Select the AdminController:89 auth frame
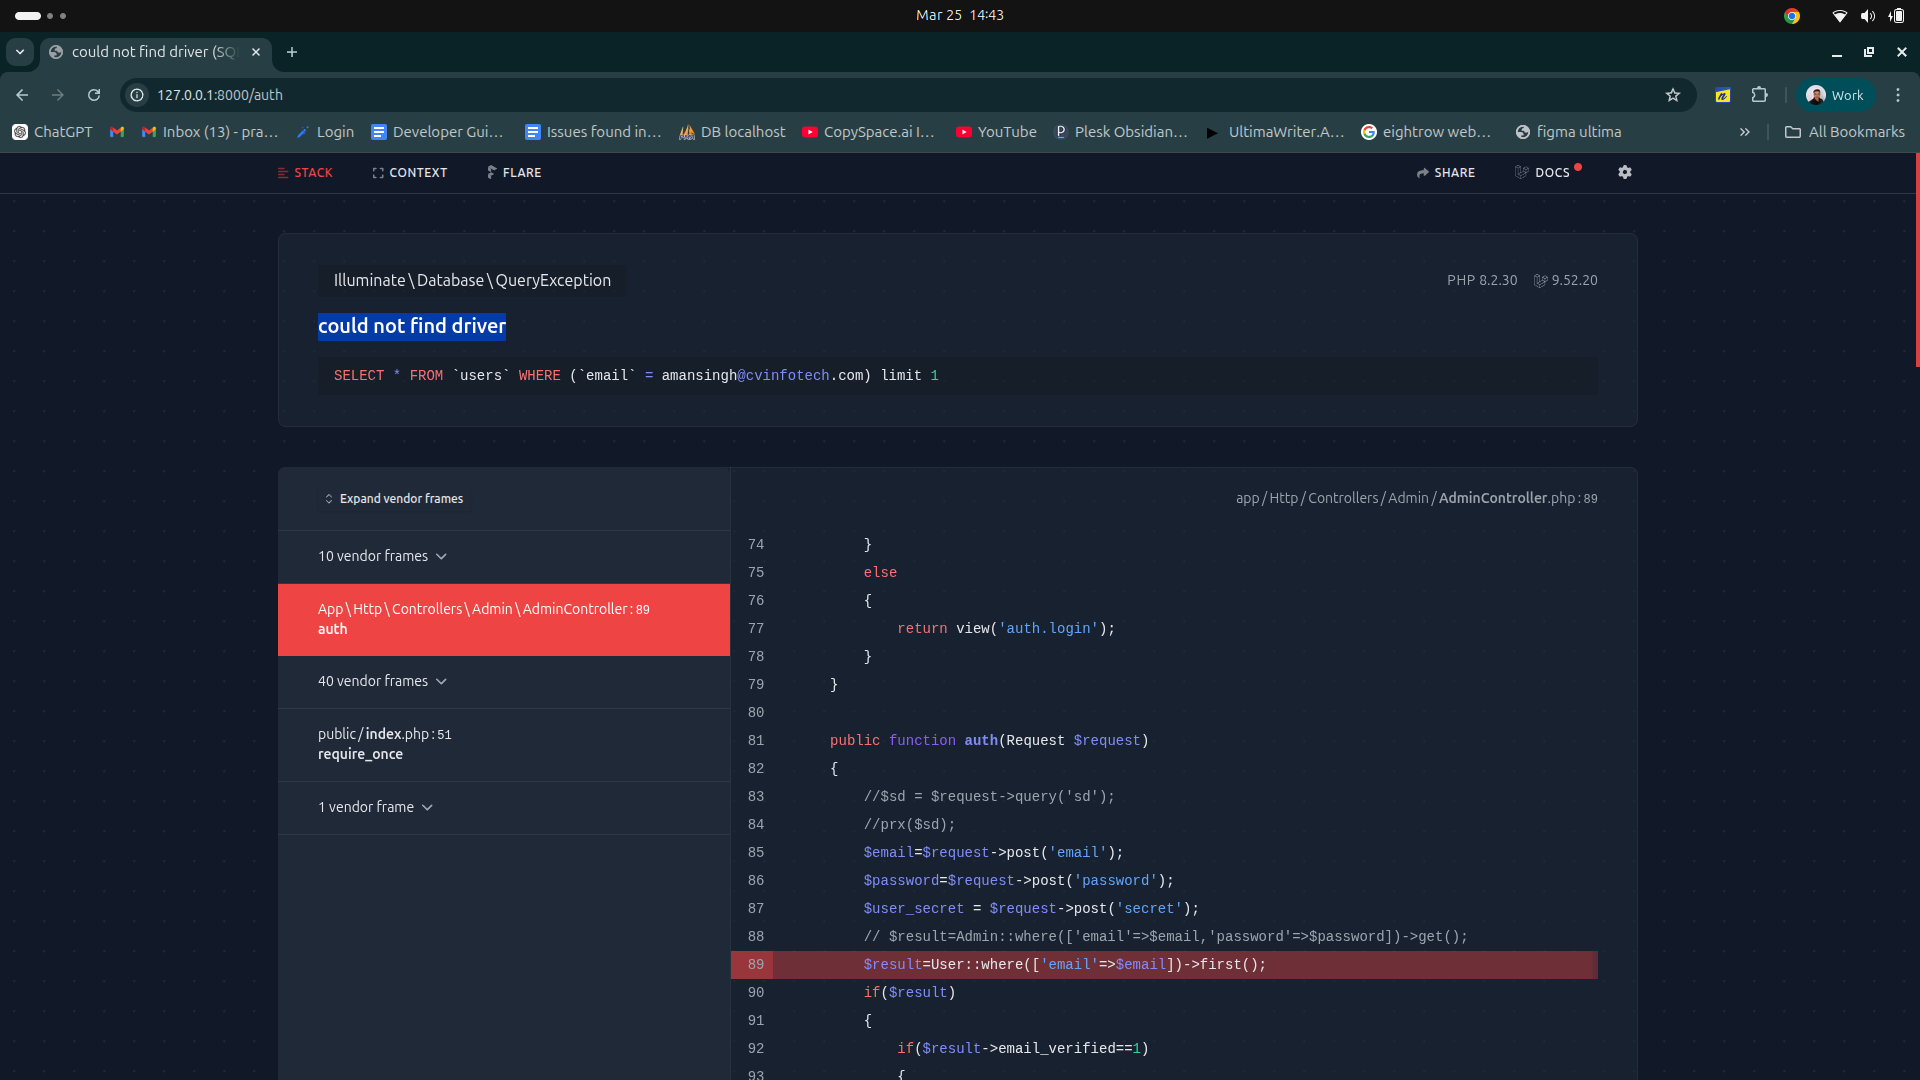Screen dimensions: 1920x1080 click(x=504, y=619)
